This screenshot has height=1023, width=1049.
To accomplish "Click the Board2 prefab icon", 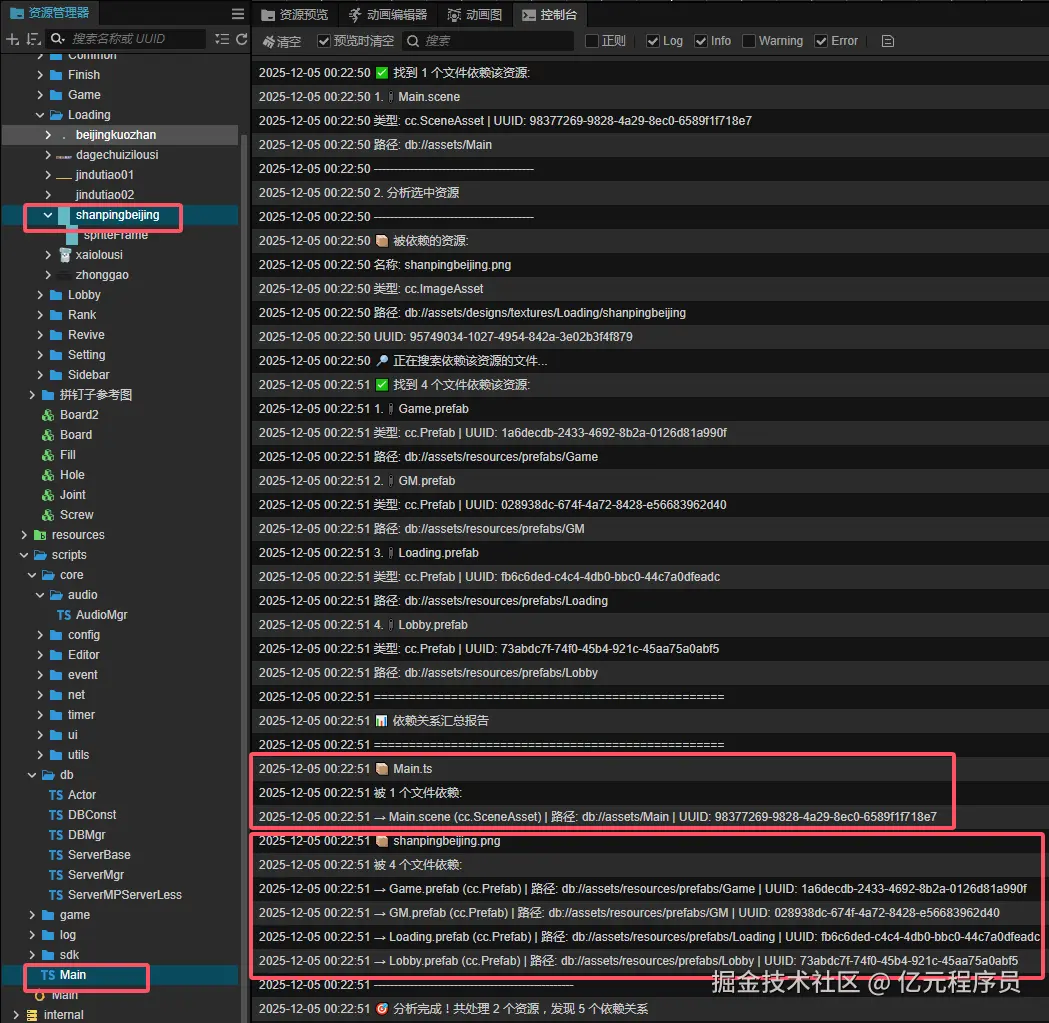I will tap(48, 415).
